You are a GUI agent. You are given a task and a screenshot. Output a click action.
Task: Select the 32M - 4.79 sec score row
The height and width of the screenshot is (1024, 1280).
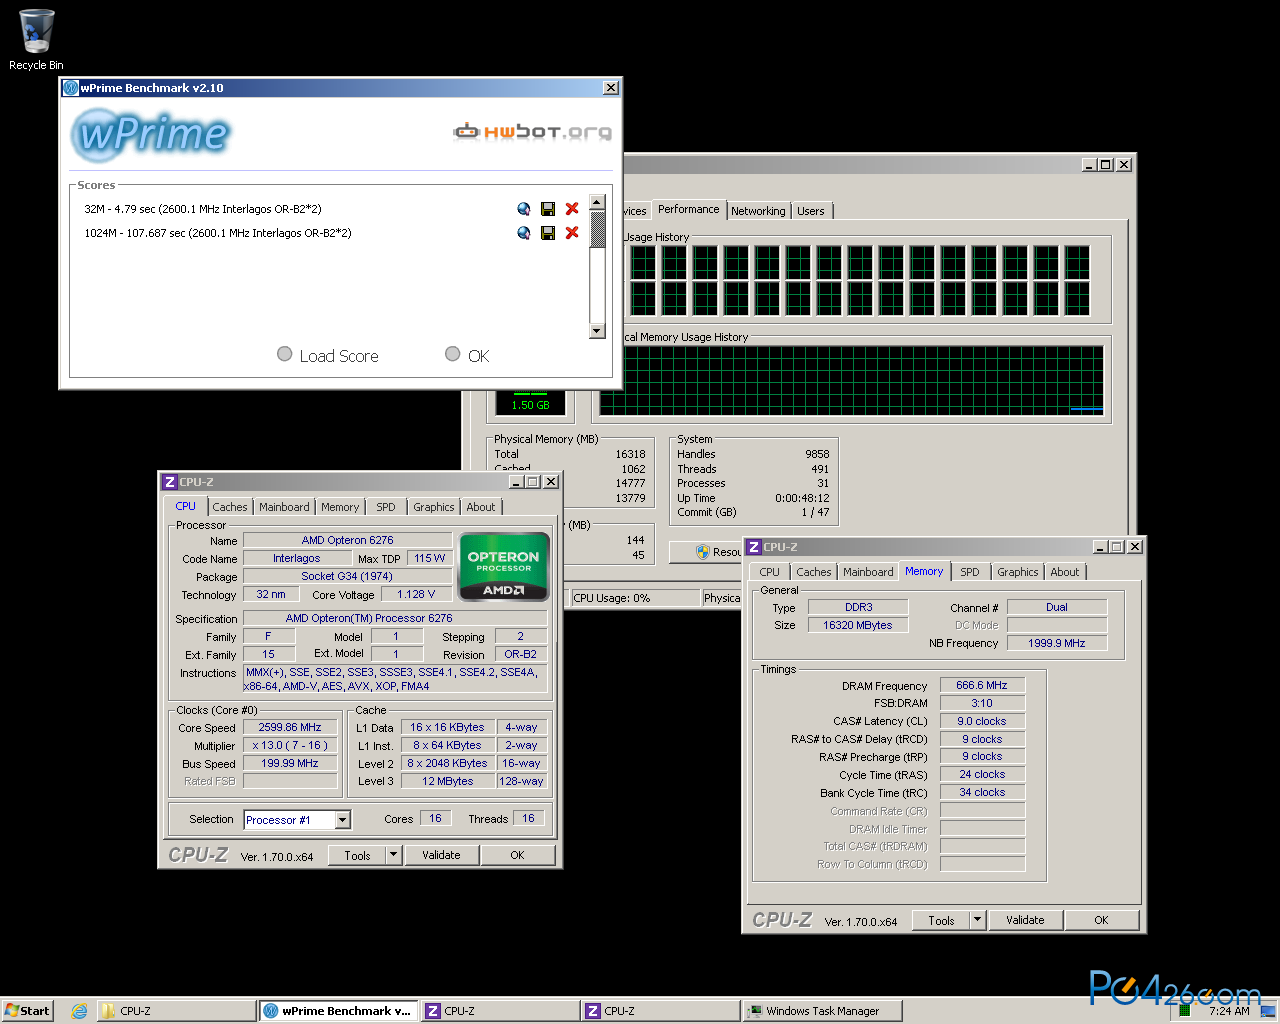[x=203, y=209]
